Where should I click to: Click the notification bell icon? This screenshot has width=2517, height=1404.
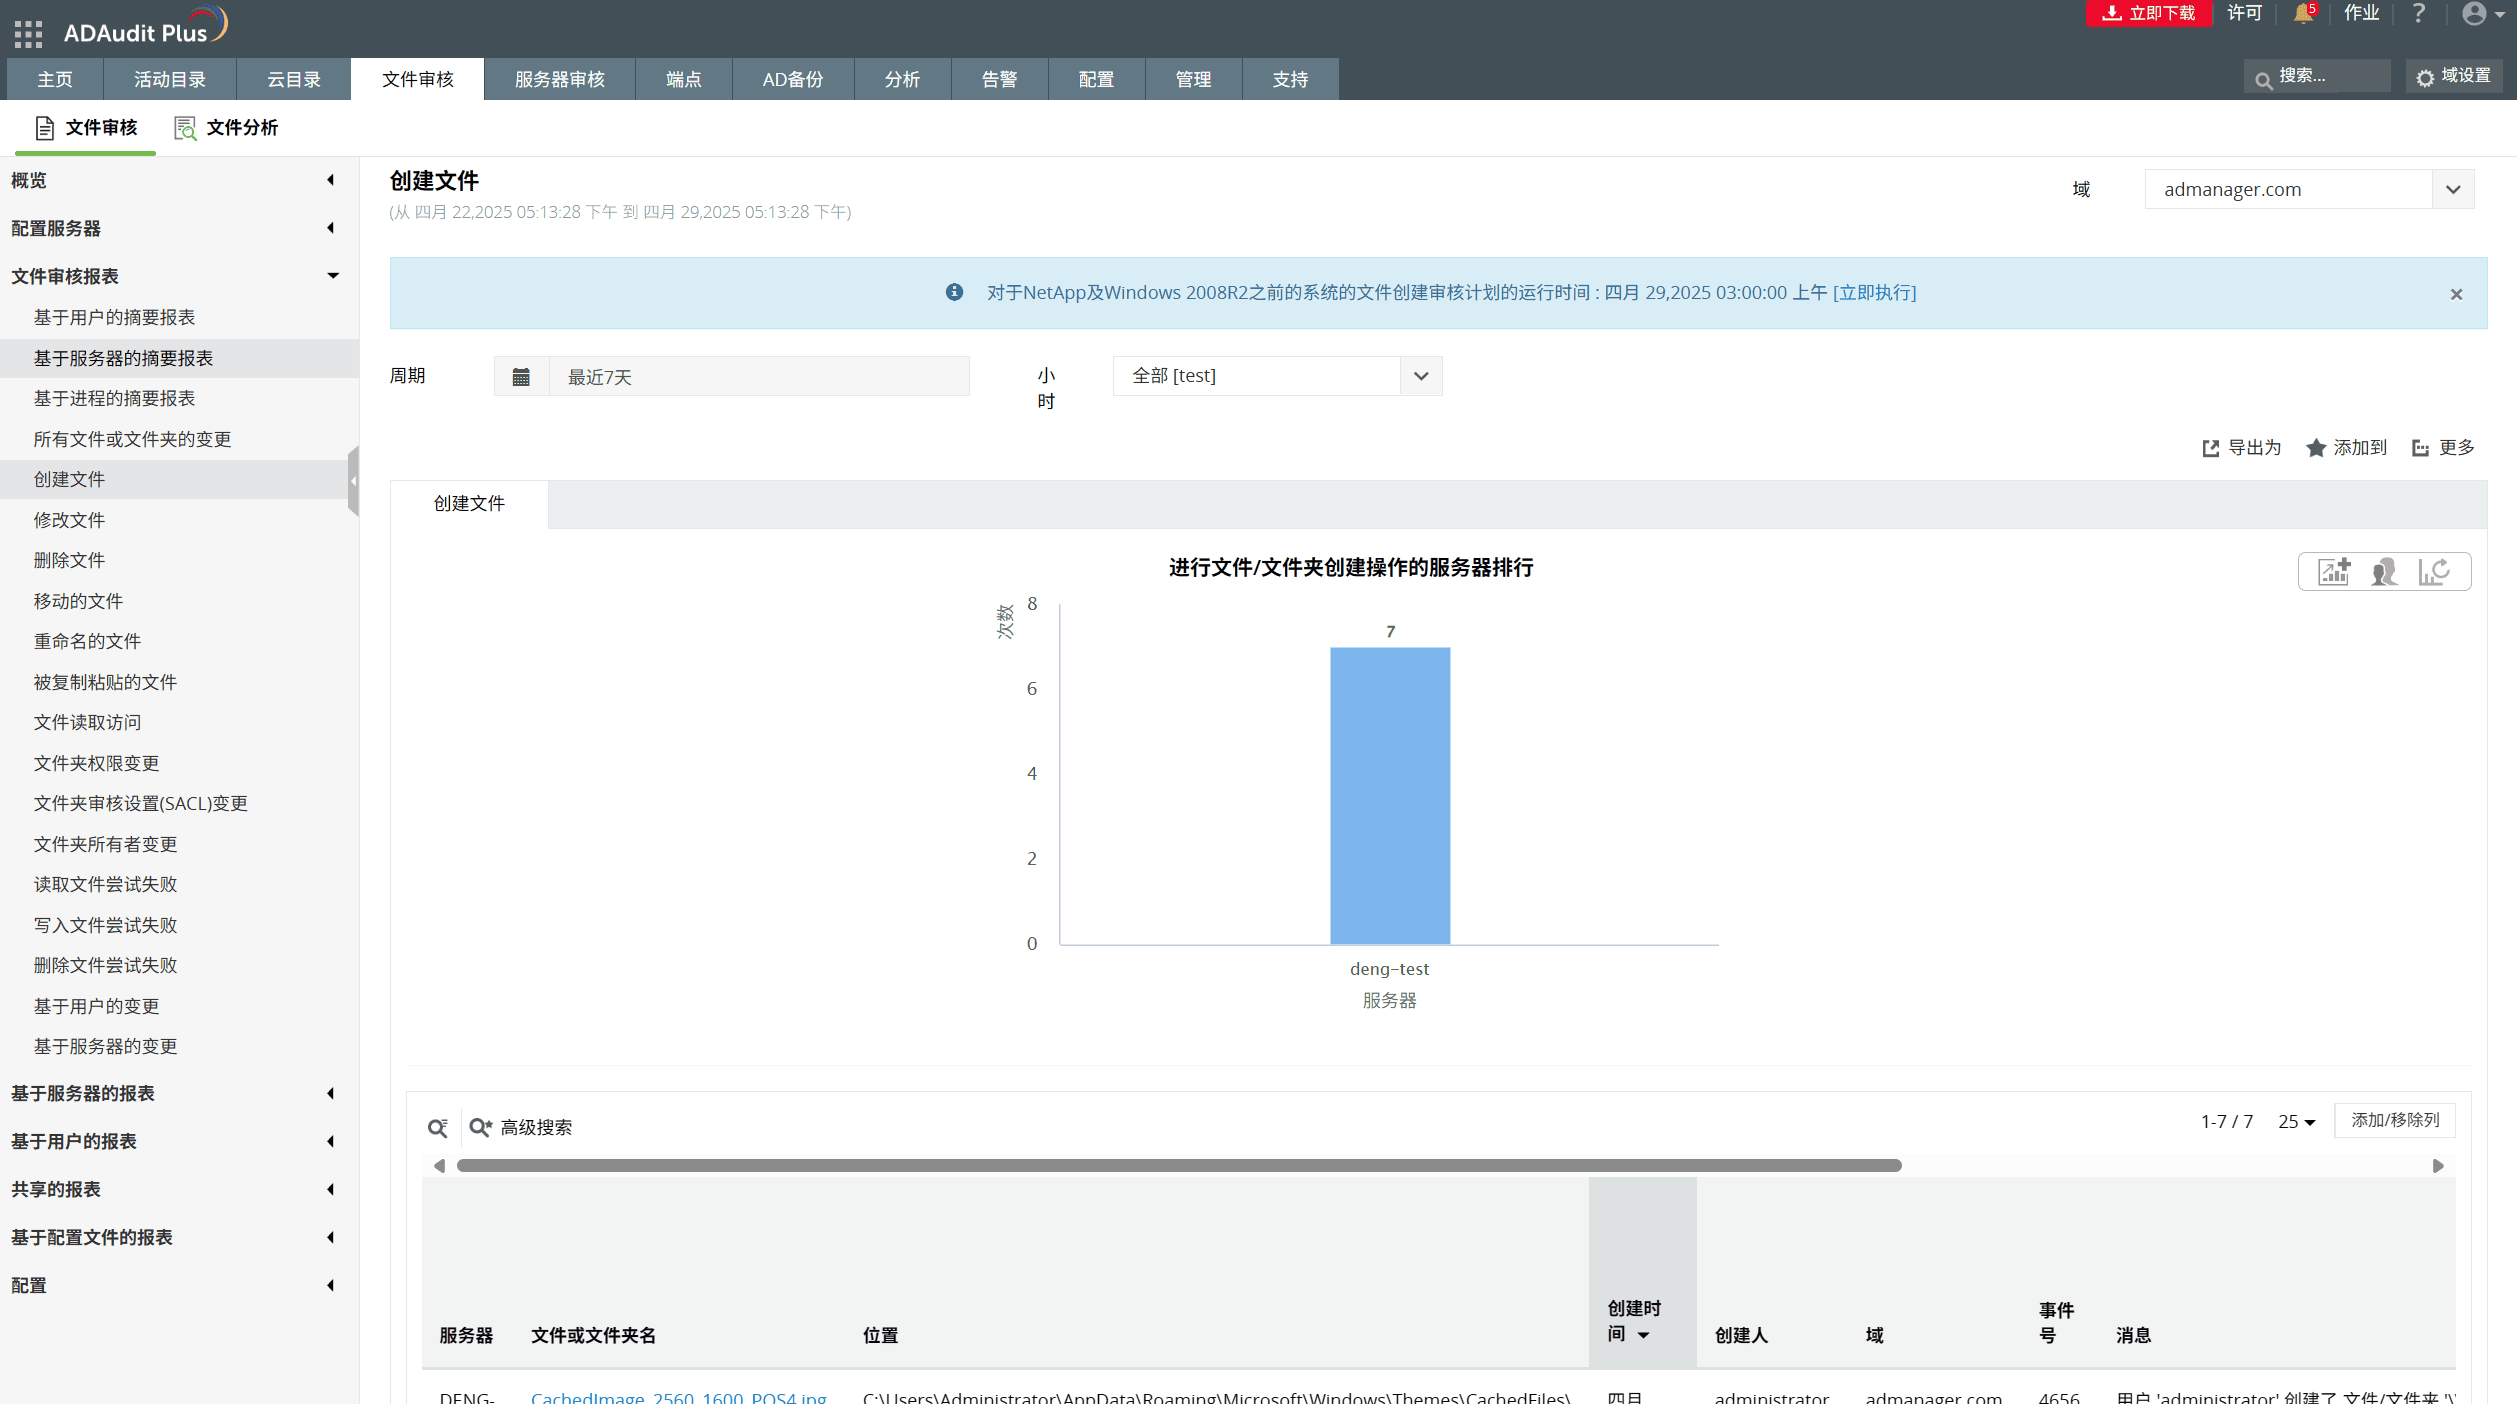(2303, 14)
